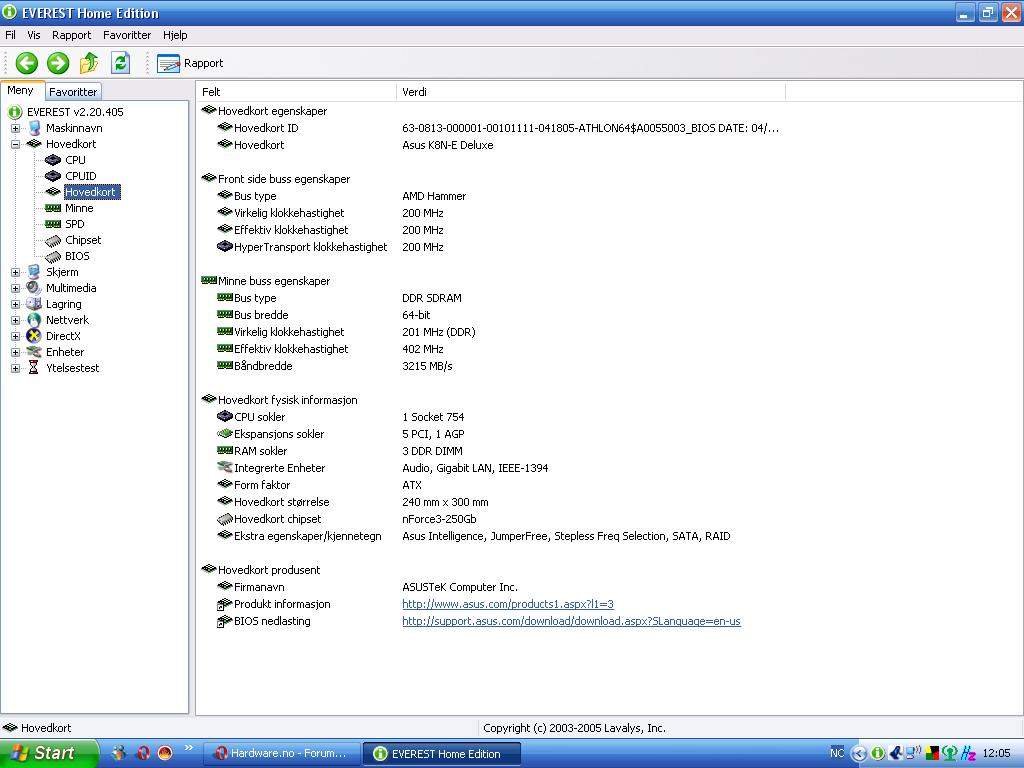Viewport: 1024px width, 768px height.
Task: Open the Rapport report wizard
Action: 190,63
